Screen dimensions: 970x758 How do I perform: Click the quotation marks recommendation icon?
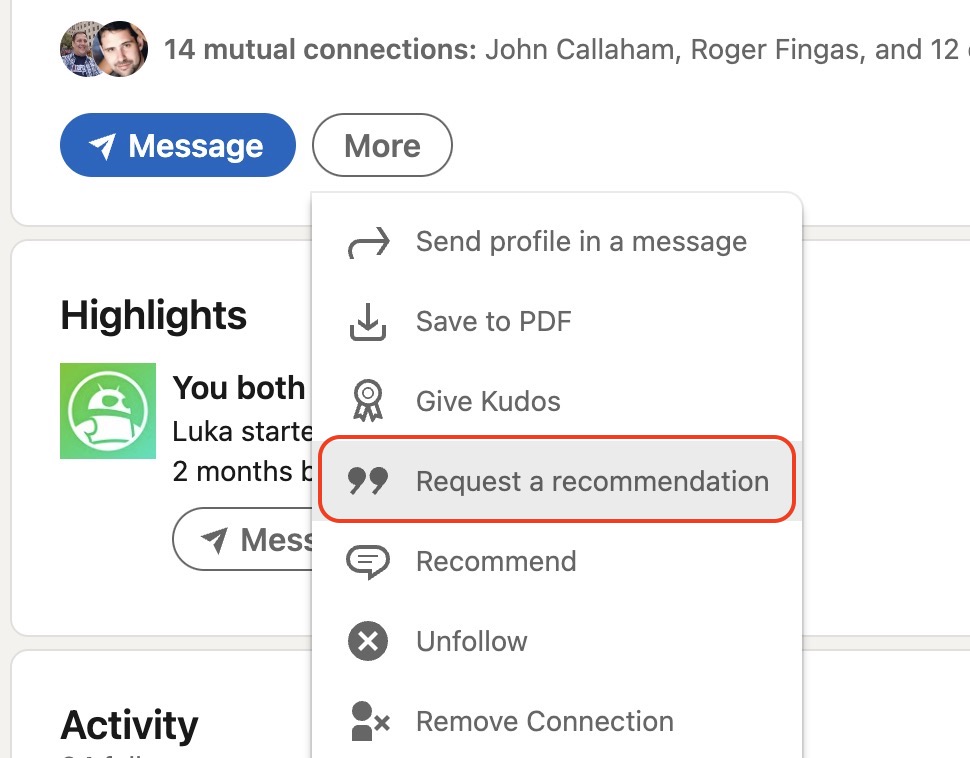coord(368,482)
